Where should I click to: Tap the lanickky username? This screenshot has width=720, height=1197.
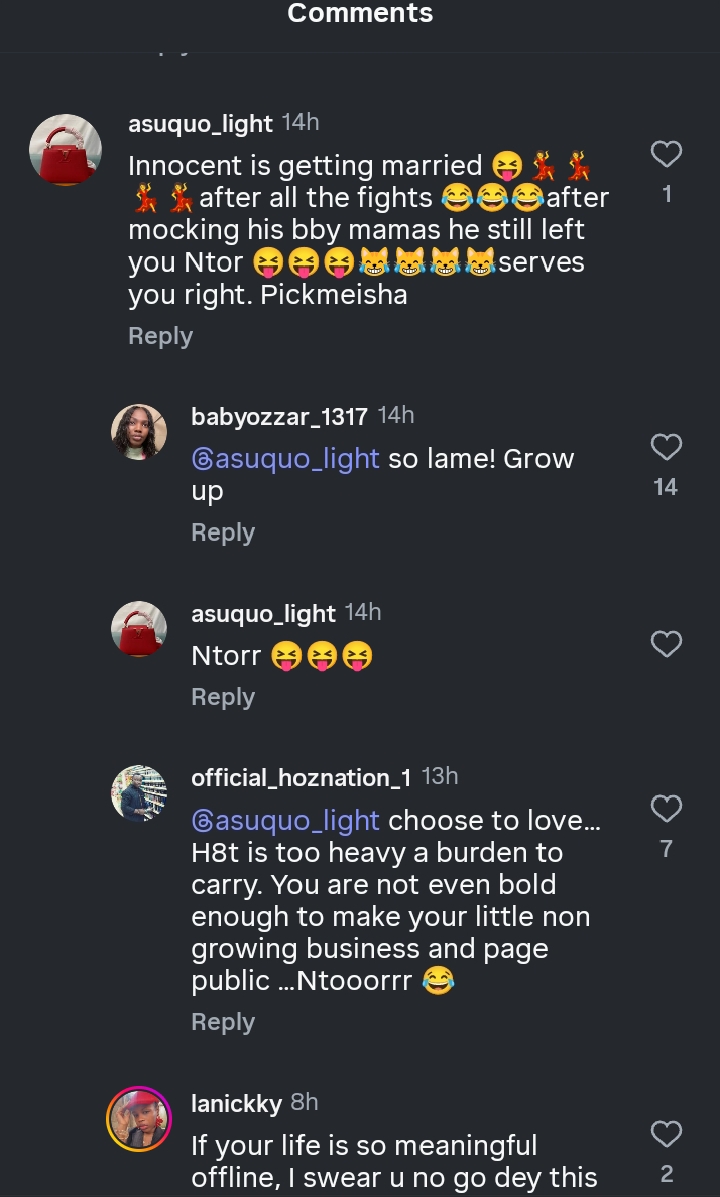coord(236,1103)
